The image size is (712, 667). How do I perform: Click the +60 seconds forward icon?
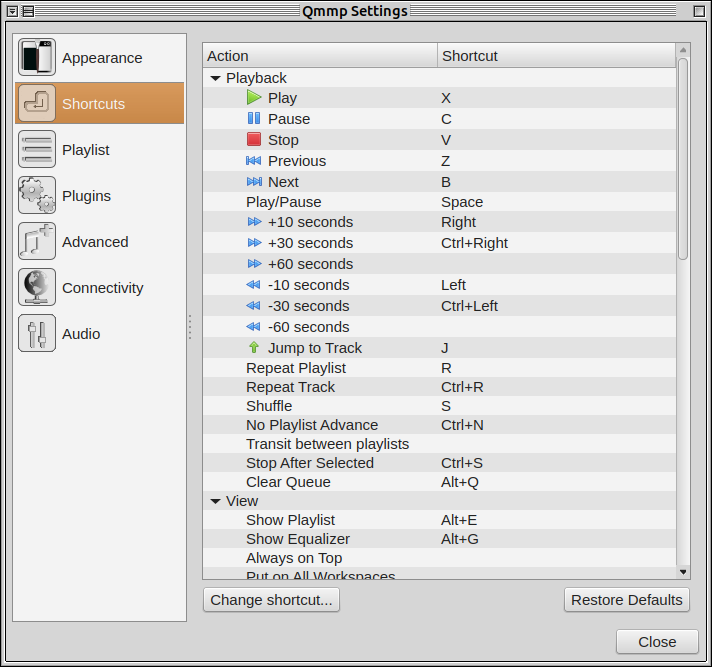click(x=254, y=263)
